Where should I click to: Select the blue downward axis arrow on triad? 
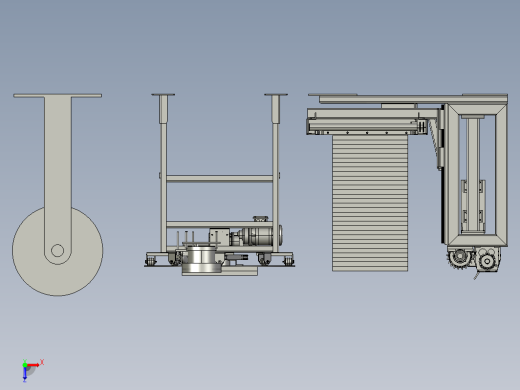coord(25,374)
